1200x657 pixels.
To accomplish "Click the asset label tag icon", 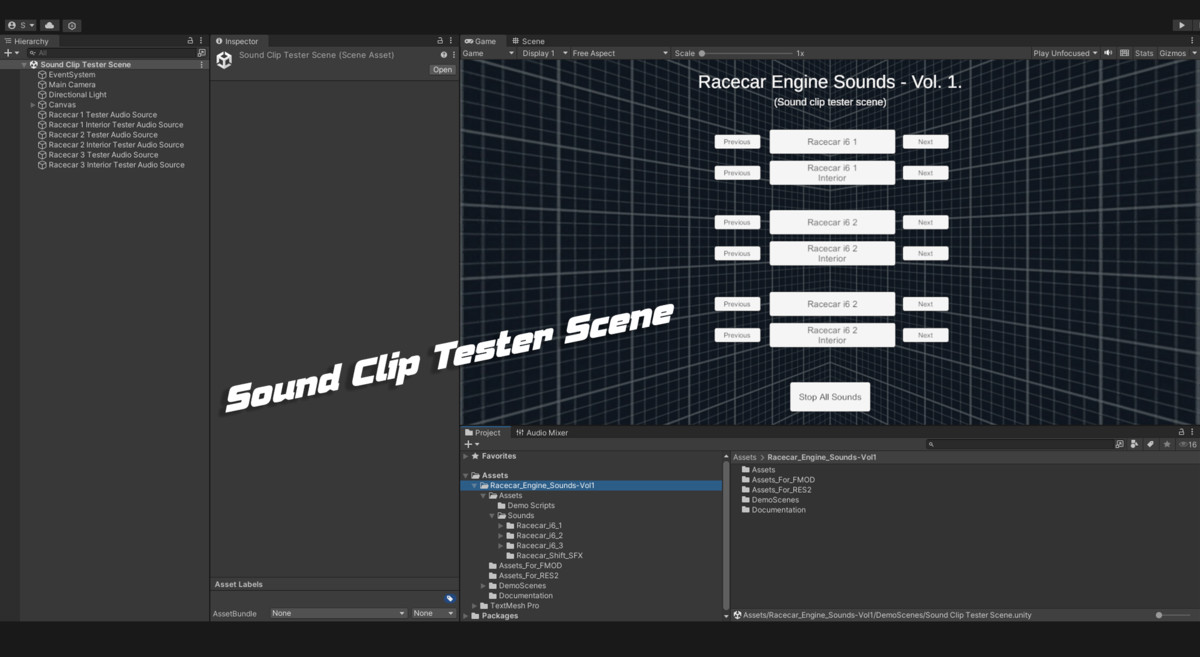I will [x=450, y=598].
